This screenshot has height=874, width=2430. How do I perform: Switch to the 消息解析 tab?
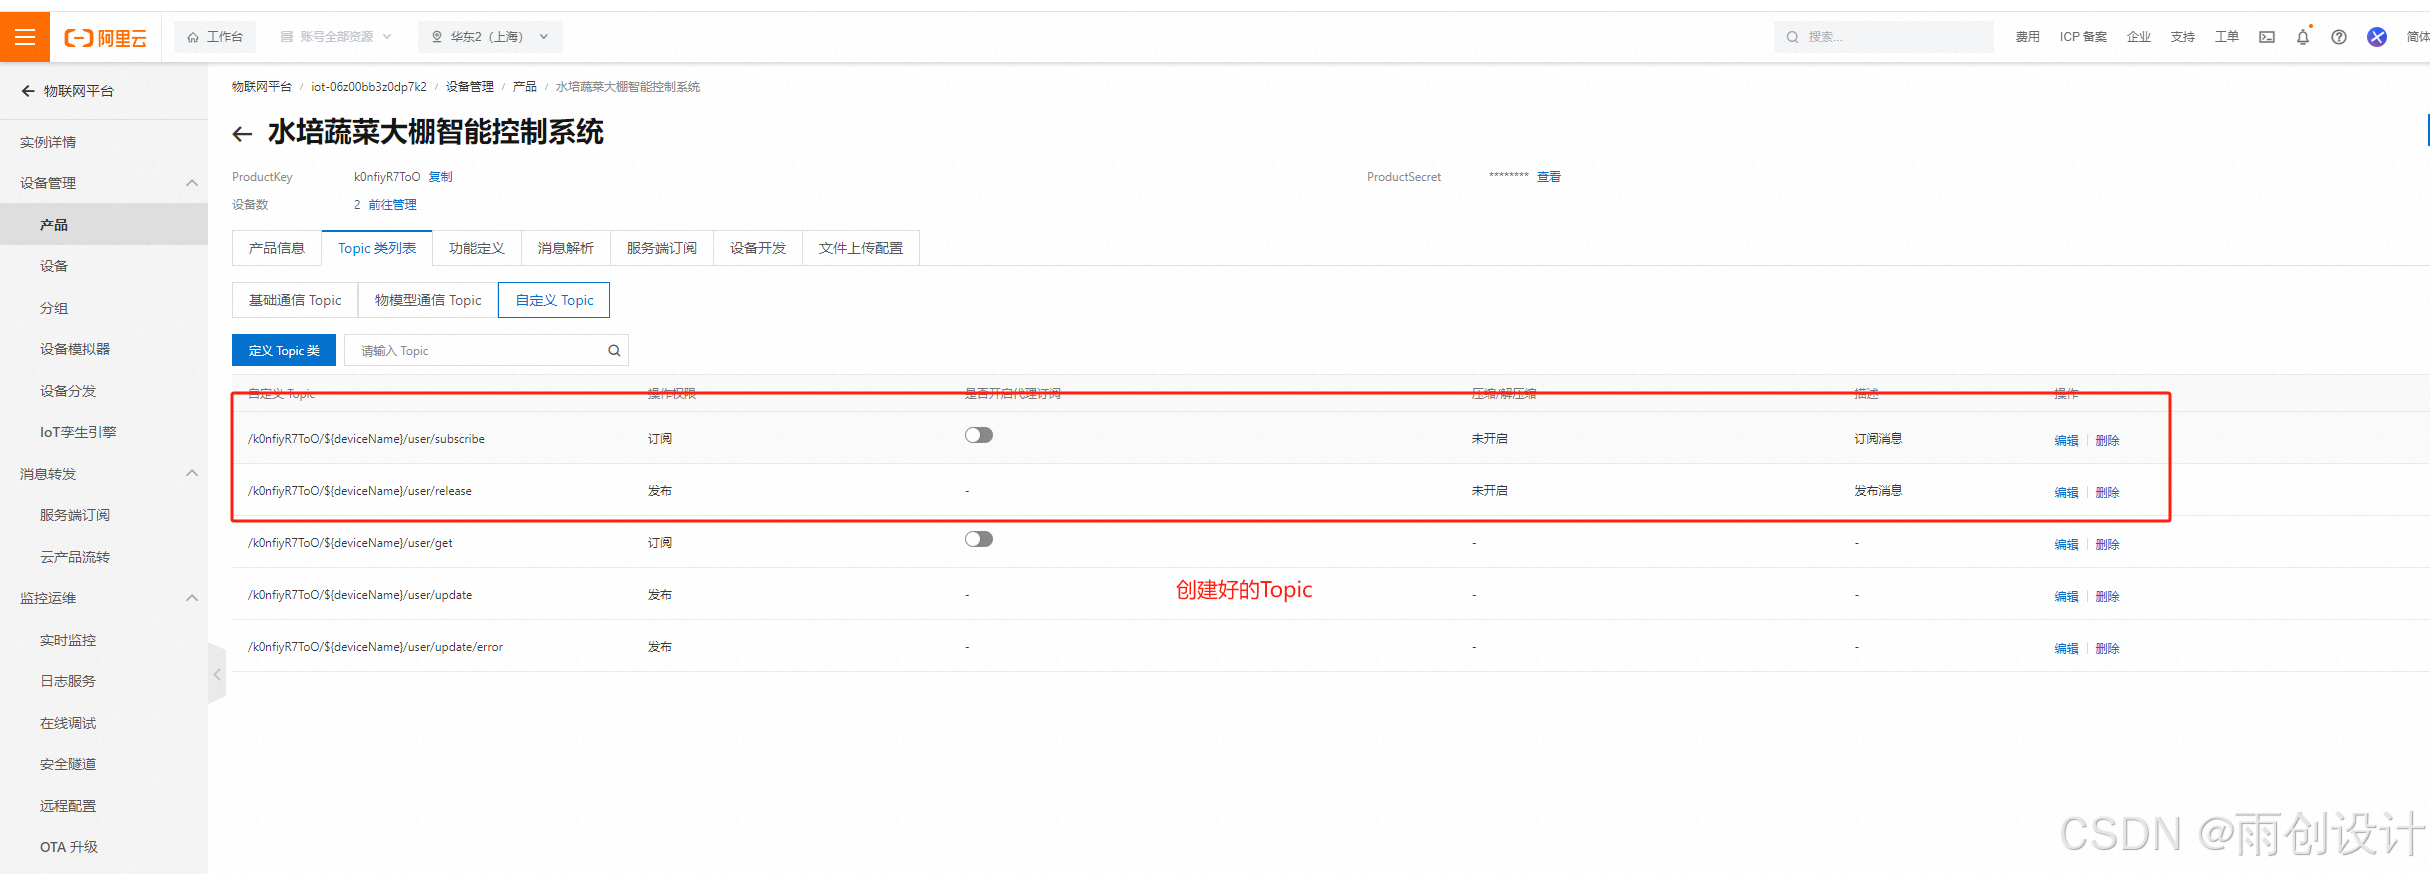pos(566,248)
